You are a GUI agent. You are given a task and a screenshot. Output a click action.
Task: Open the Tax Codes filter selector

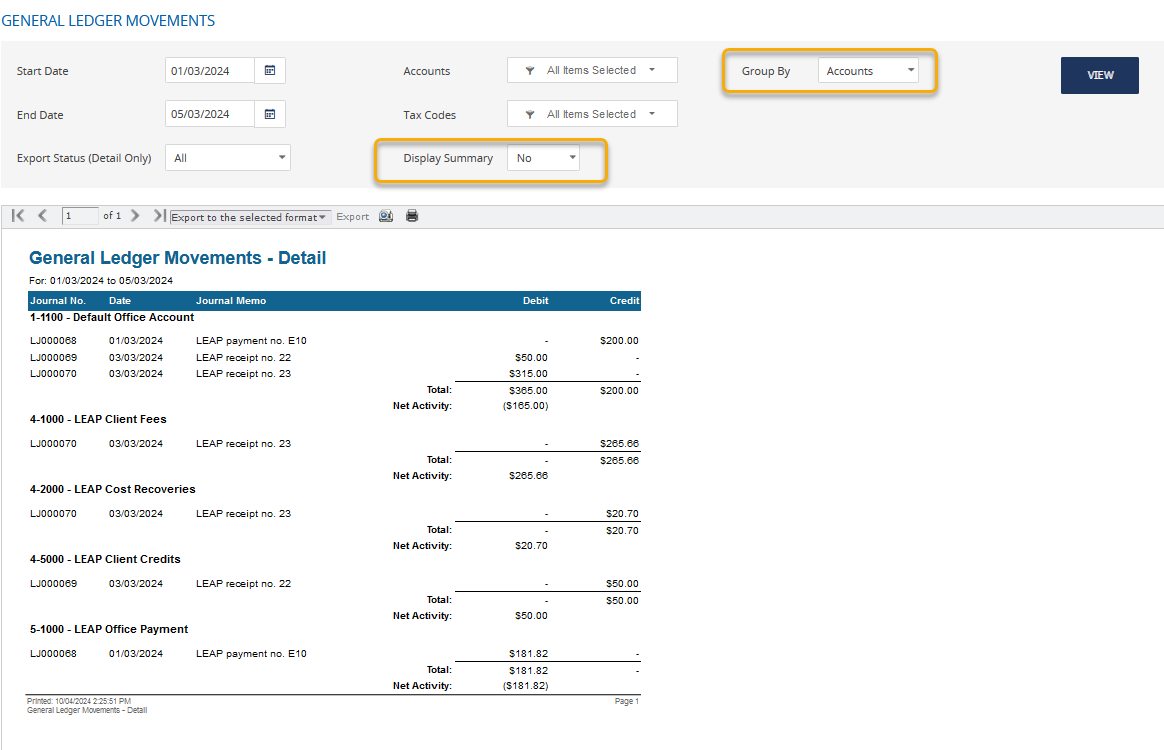592,113
